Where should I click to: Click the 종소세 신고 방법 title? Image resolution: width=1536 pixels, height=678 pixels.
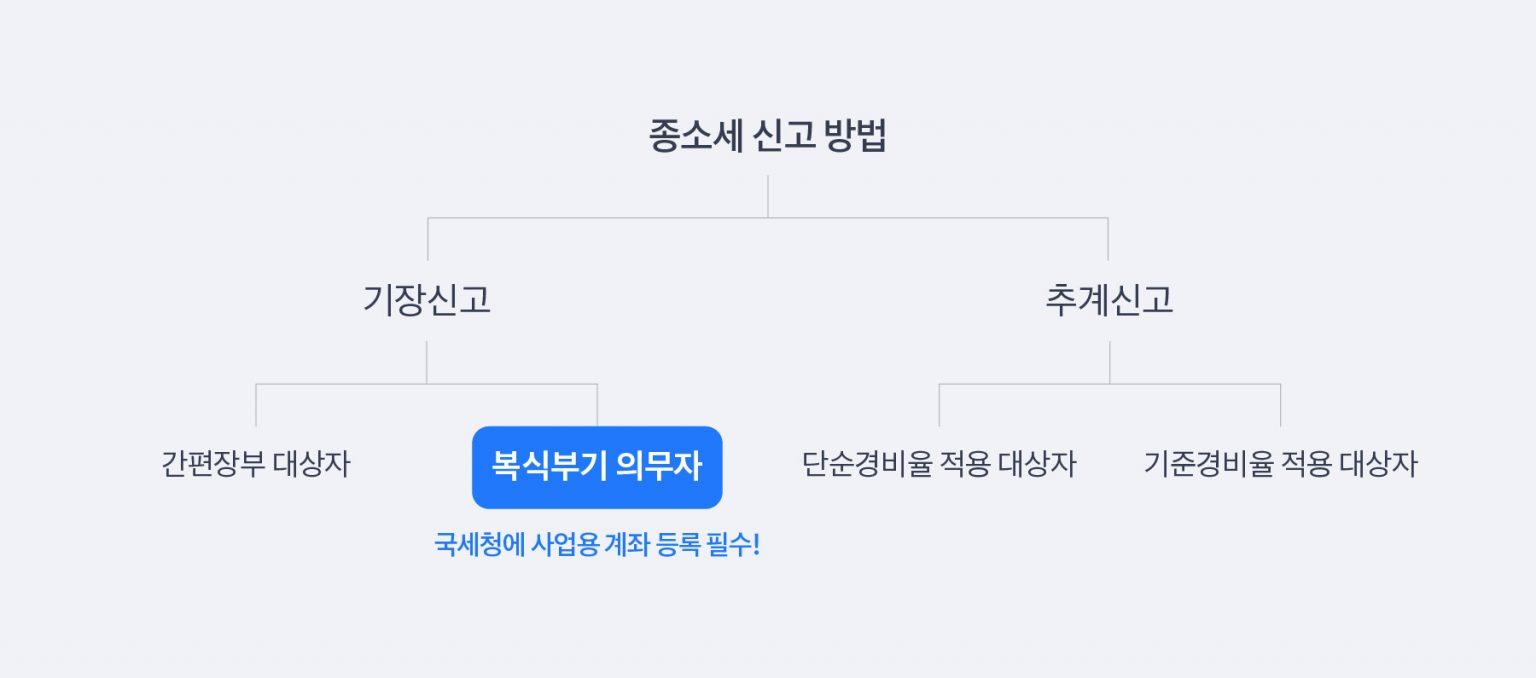coord(767,137)
